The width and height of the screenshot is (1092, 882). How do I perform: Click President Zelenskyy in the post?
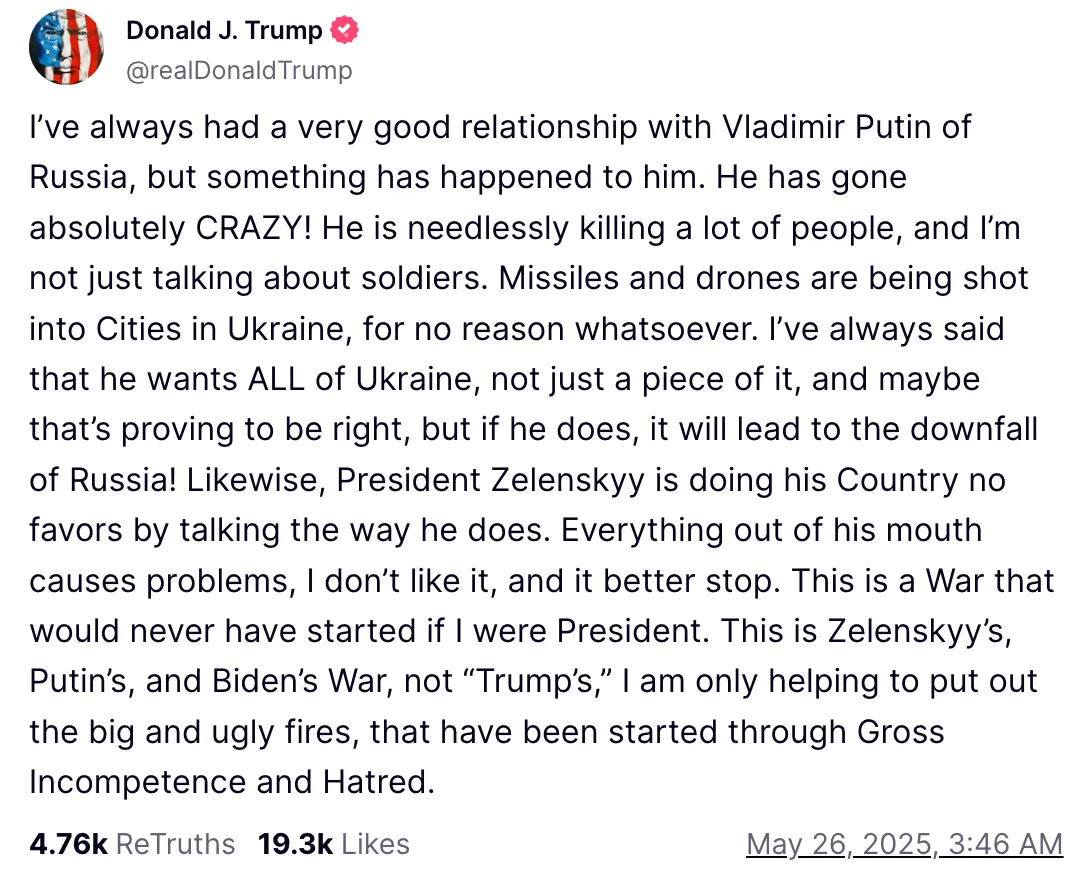[491, 480]
